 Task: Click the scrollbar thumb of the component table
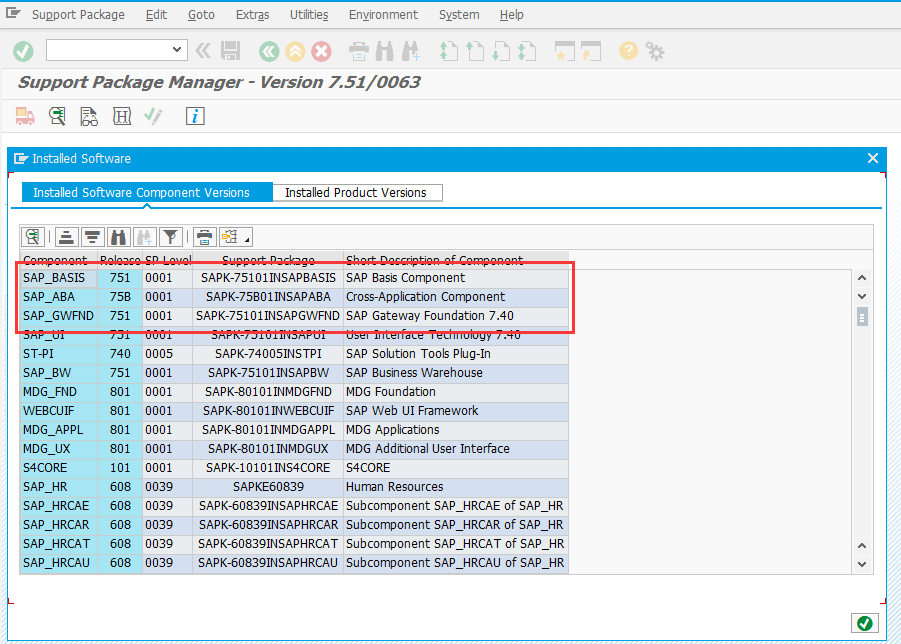862,317
